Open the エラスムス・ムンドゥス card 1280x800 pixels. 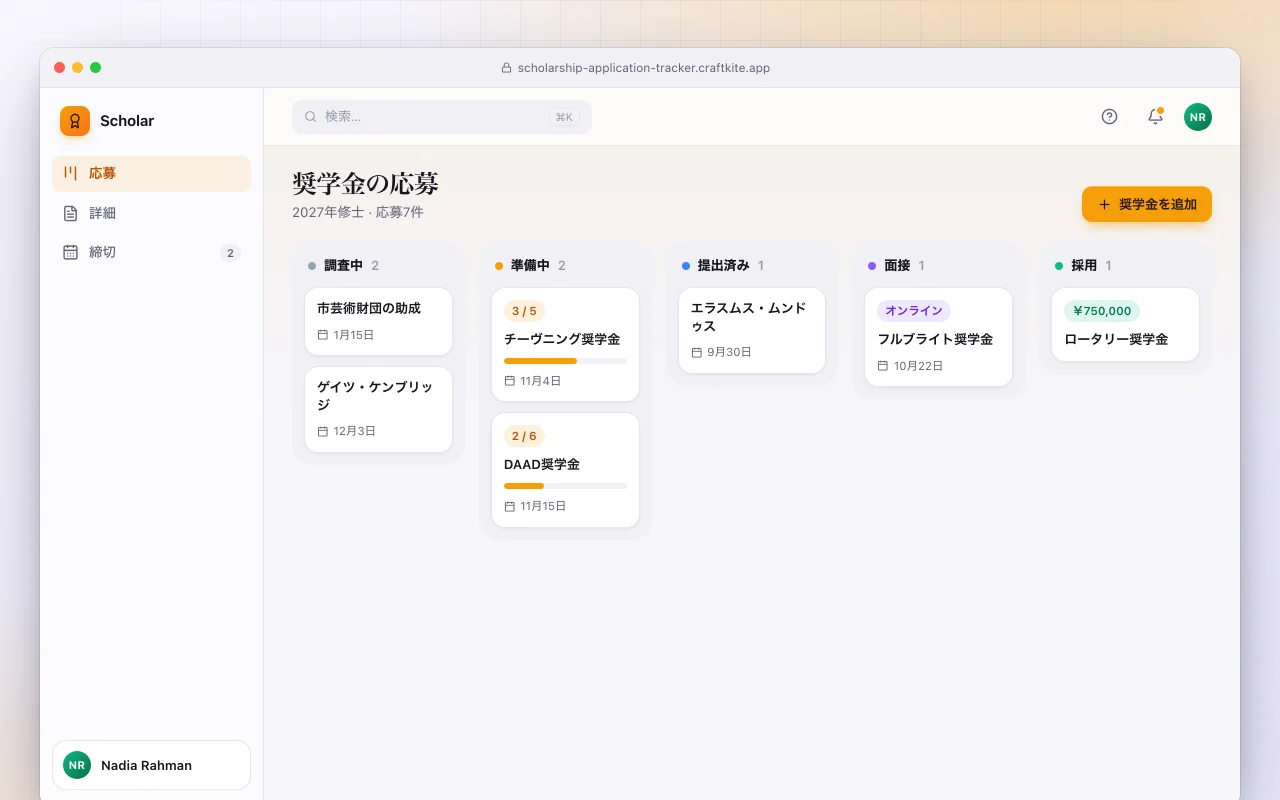tap(752, 330)
